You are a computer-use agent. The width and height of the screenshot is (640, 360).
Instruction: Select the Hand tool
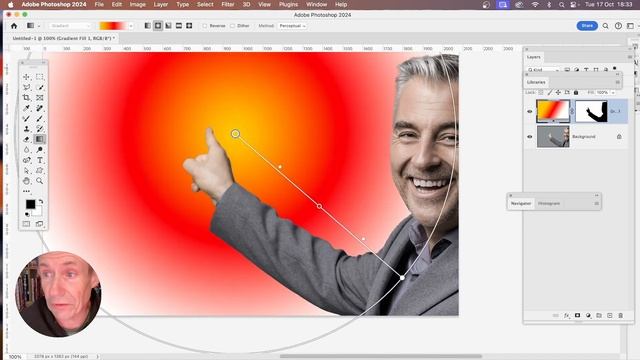click(x=27, y=181)
